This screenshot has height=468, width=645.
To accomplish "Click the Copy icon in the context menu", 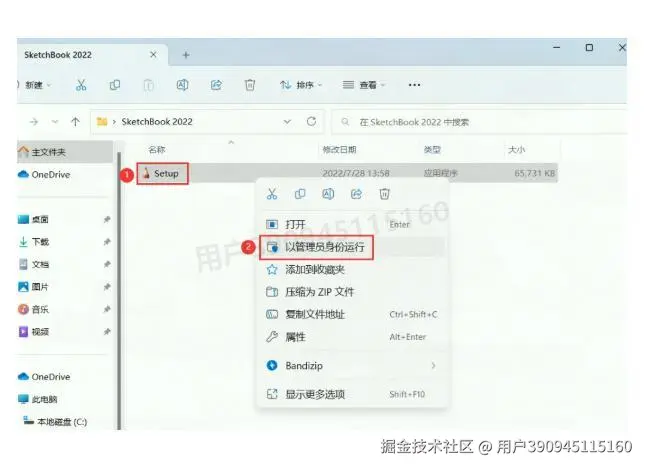I will [x=300, y=194].
